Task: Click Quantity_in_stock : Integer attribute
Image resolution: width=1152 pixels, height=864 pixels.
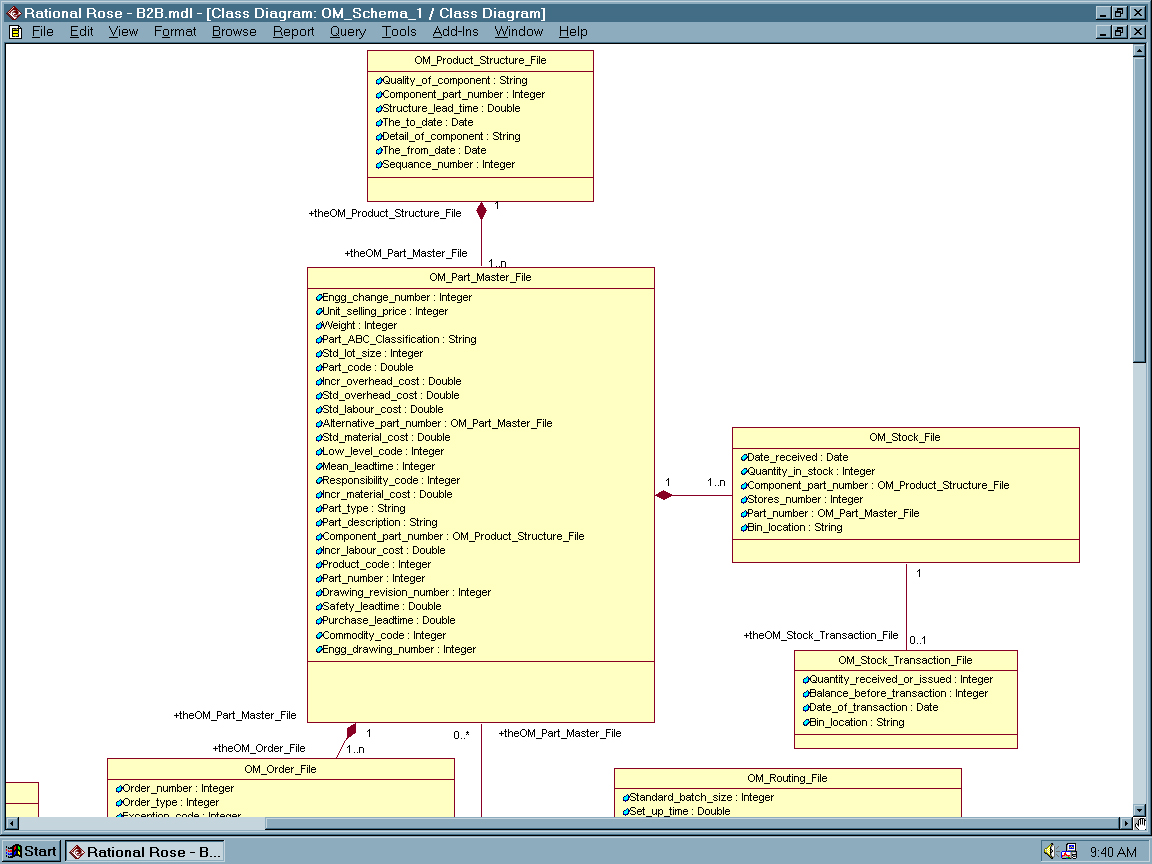Action: tap(807, 471)
